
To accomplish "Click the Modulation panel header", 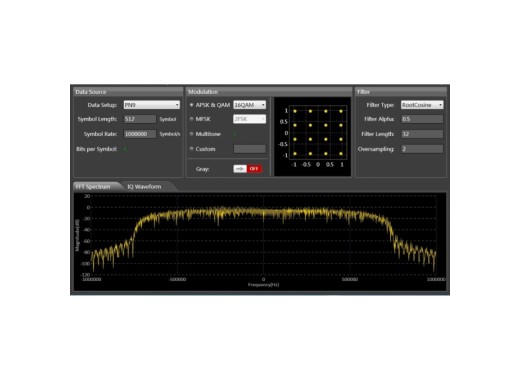I will point(269,92).
